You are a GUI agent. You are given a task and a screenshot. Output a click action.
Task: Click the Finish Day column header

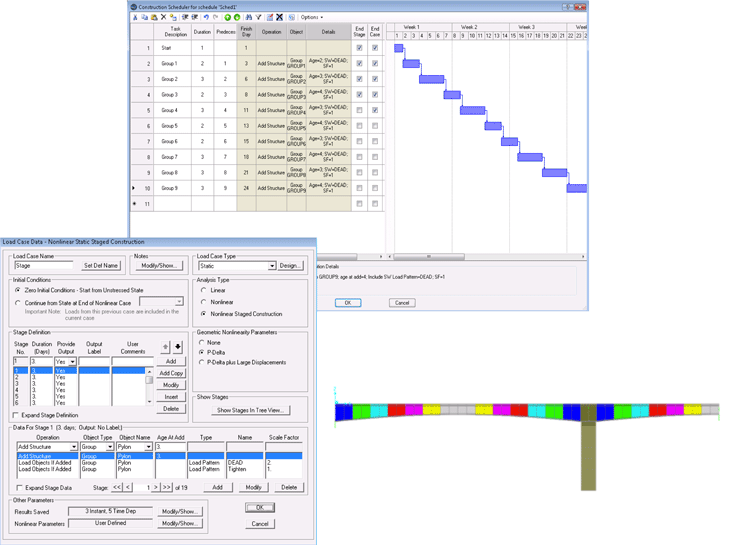pos(246,32)
